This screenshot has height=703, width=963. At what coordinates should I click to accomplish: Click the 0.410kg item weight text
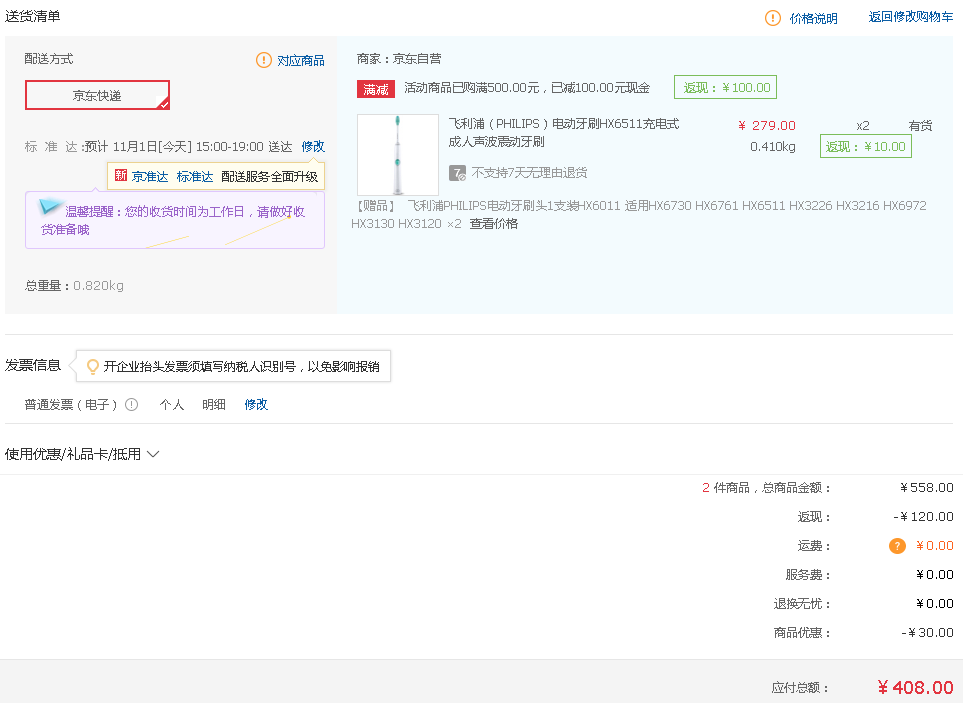coord(773,147)
